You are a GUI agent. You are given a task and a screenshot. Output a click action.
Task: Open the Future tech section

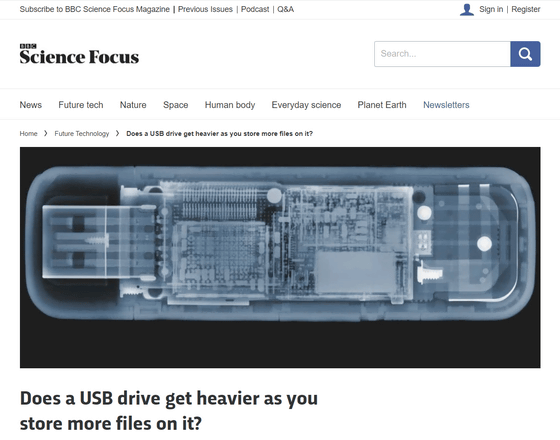pyautogui.click(x=81, y=105)
